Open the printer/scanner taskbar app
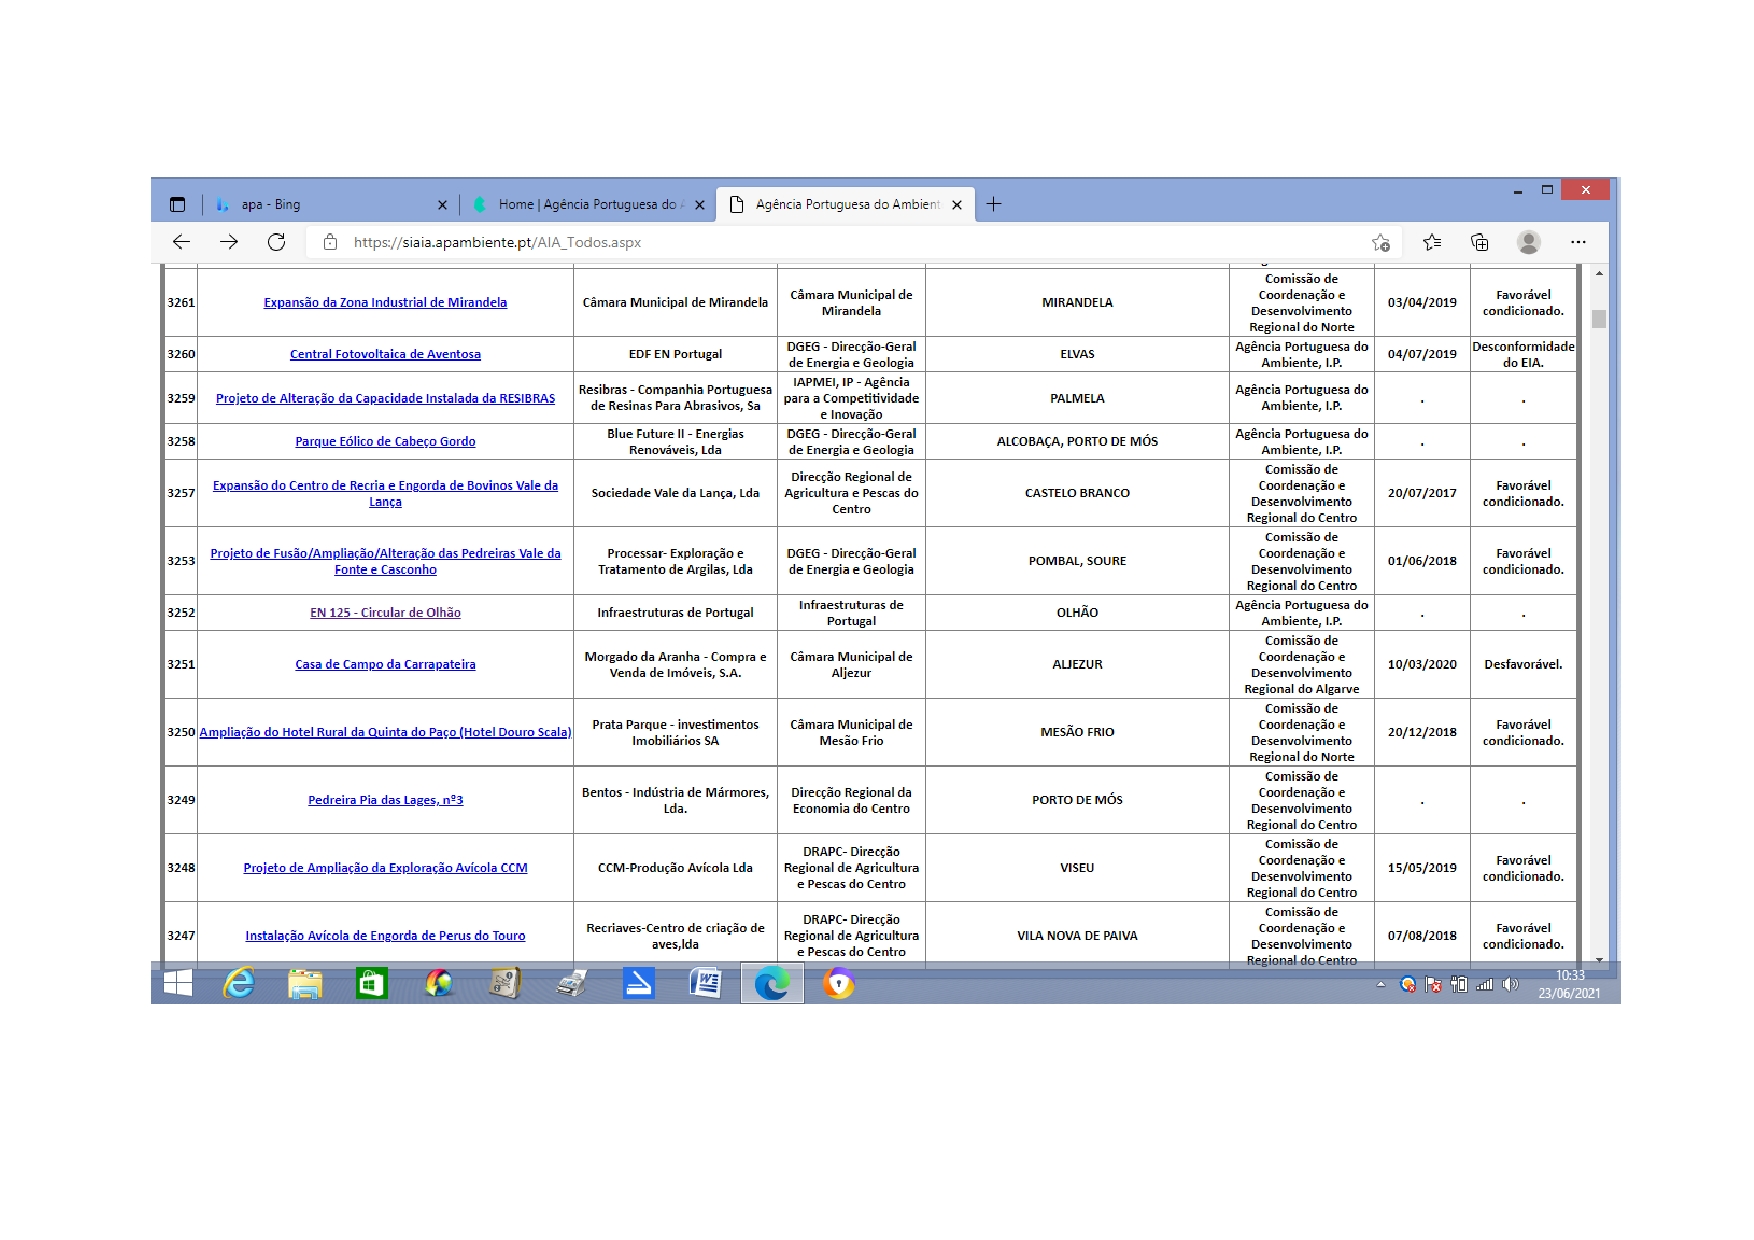The image size is (1754, 1240). [x=571, y=984]
